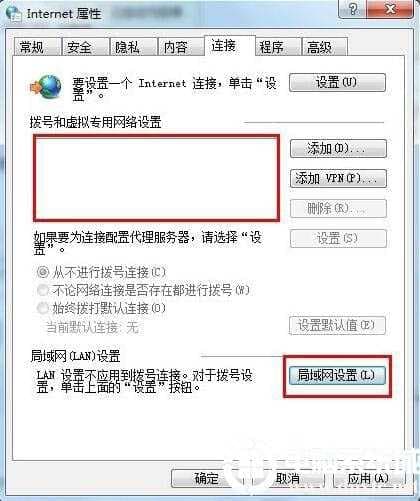
Task: Open the 隐私 tab
Action: [133, 47]
